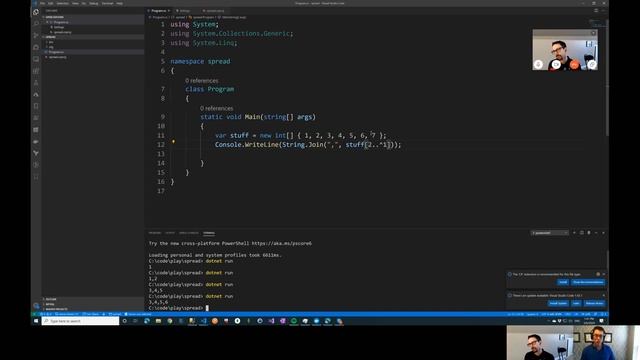The image size is (640, 360).
Task: Close the terminal panel
Action: [603, 233]
